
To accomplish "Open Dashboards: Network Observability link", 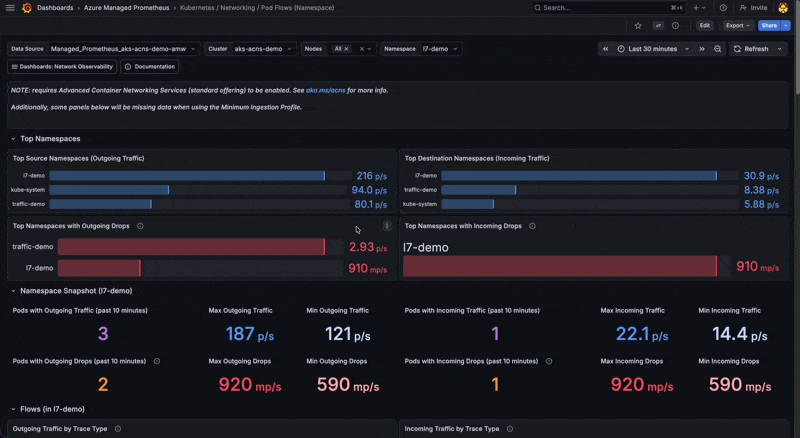I will pyautogui.click(x=62, y=67).
